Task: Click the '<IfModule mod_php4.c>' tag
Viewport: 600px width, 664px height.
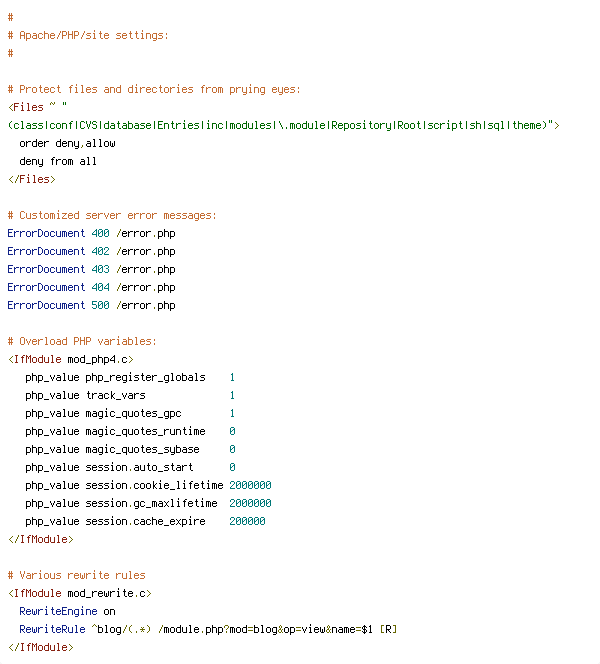Action: tap(71, 359)
